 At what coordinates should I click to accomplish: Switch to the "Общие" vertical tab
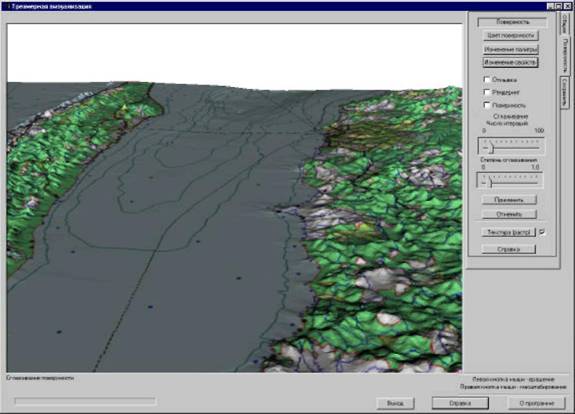pos(563,24)
